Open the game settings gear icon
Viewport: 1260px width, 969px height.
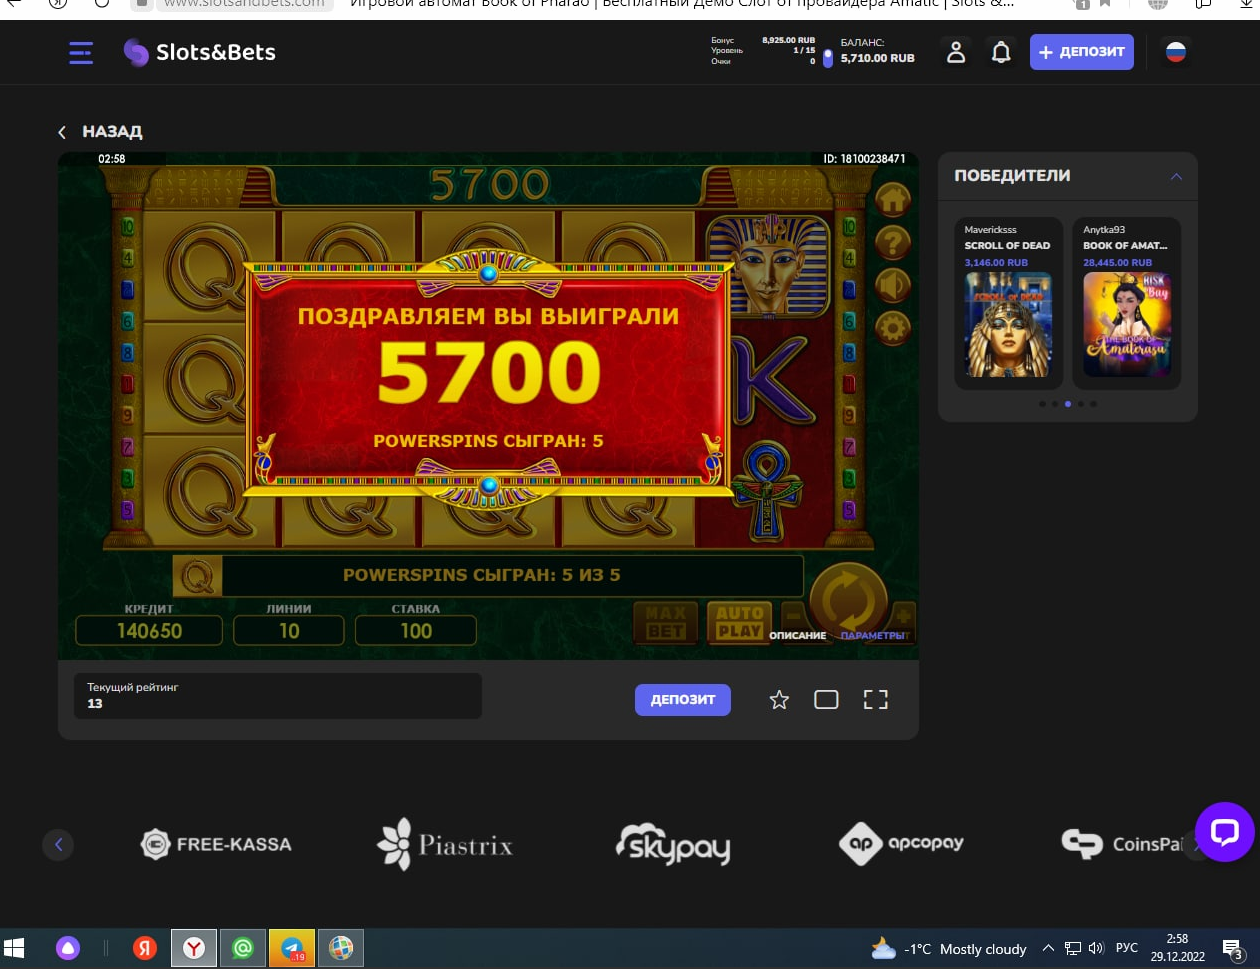tap(892, 328)
